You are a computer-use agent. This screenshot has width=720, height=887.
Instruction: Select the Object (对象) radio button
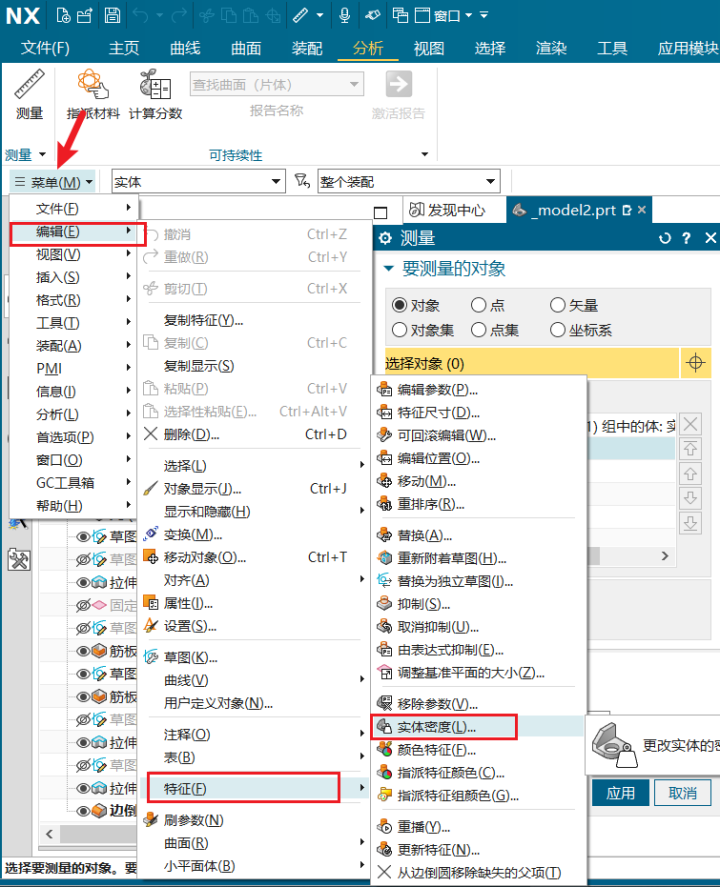tap(399, 305)
